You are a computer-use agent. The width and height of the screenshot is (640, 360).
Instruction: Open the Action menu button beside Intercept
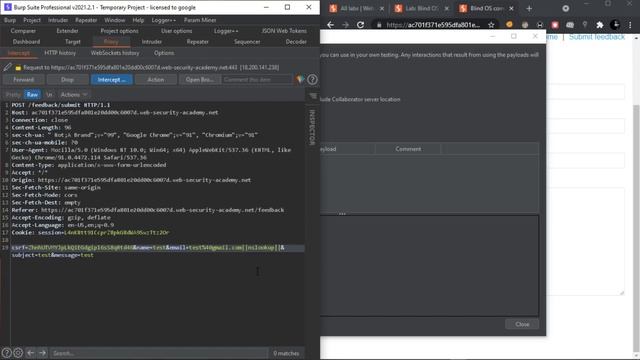click(156, 80)
